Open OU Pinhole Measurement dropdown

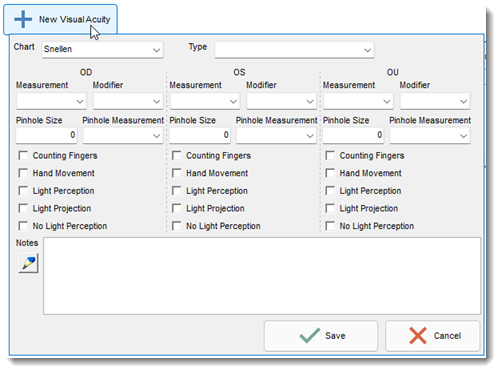coord(430,135)
